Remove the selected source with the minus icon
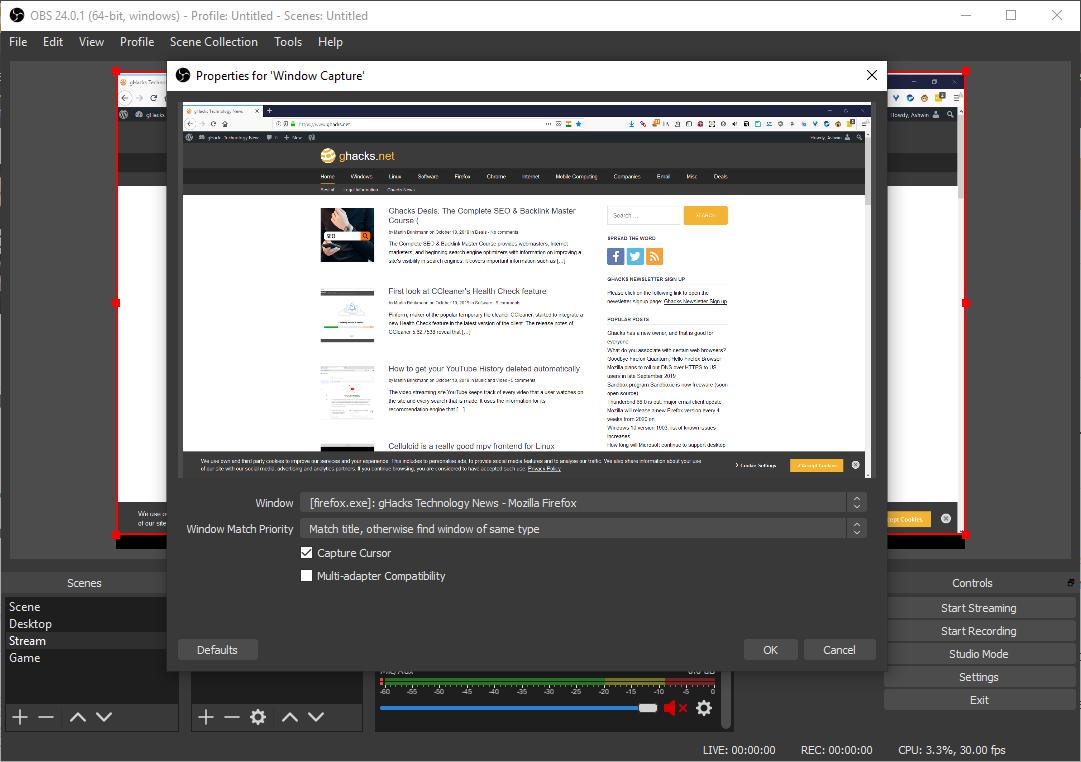 pos(232,717)
